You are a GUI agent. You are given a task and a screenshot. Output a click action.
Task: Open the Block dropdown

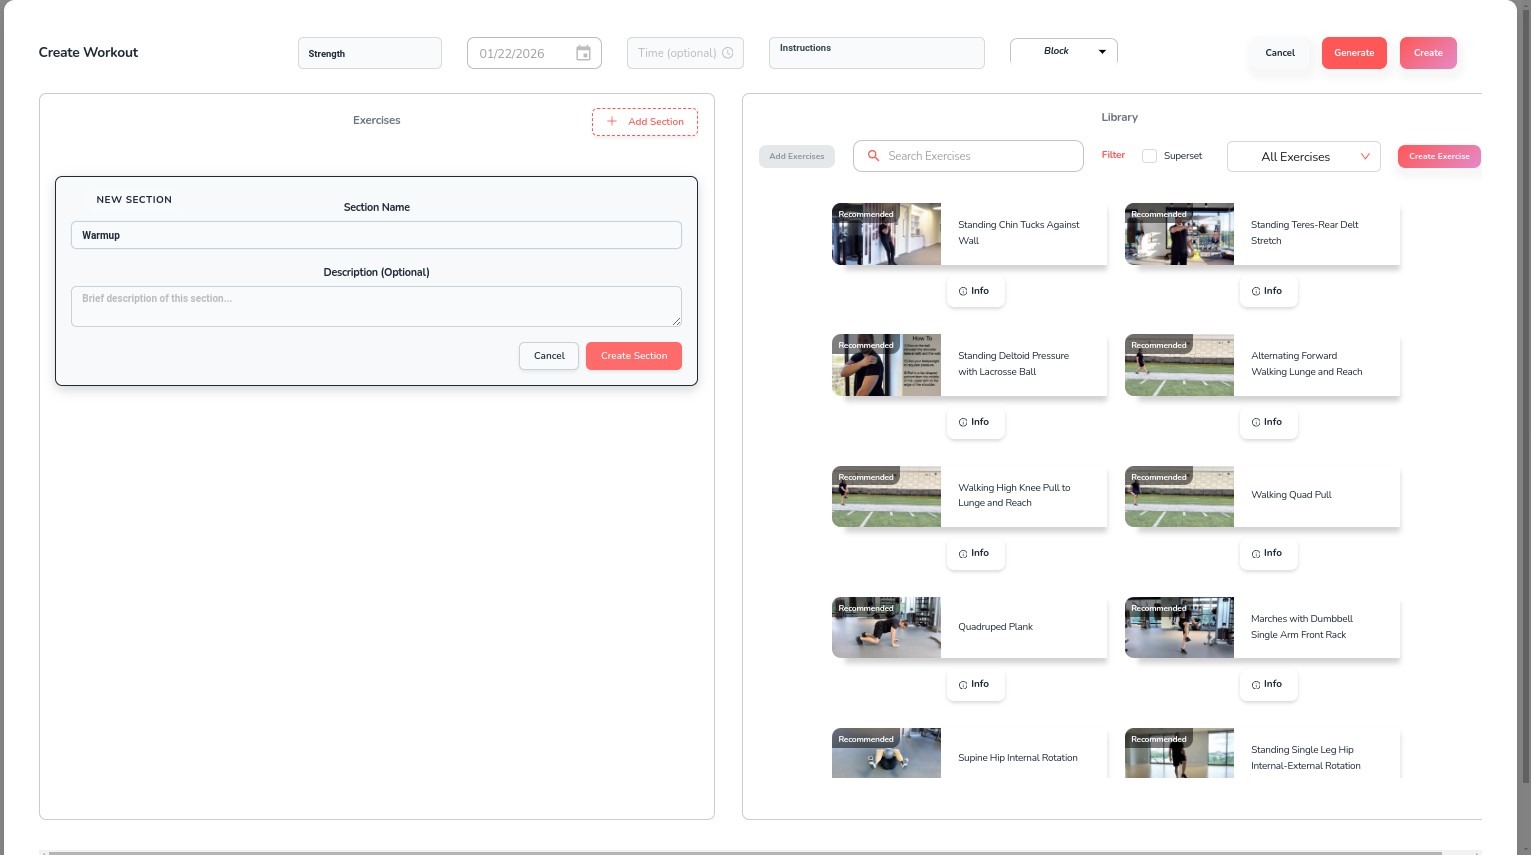1064,51
